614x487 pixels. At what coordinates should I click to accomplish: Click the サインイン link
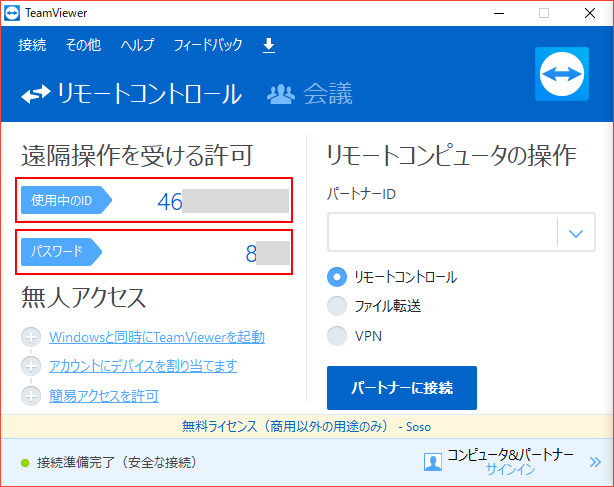(x=510, y=469)
